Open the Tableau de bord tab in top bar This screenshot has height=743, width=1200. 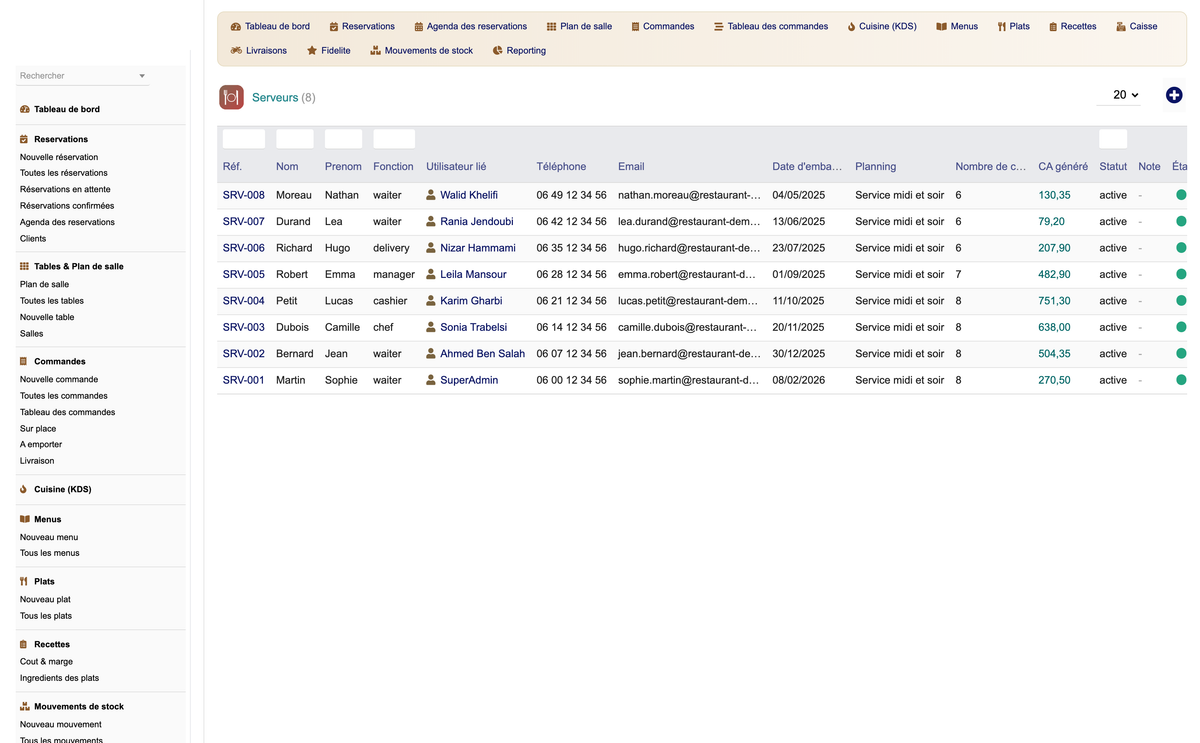pos(270,26)
